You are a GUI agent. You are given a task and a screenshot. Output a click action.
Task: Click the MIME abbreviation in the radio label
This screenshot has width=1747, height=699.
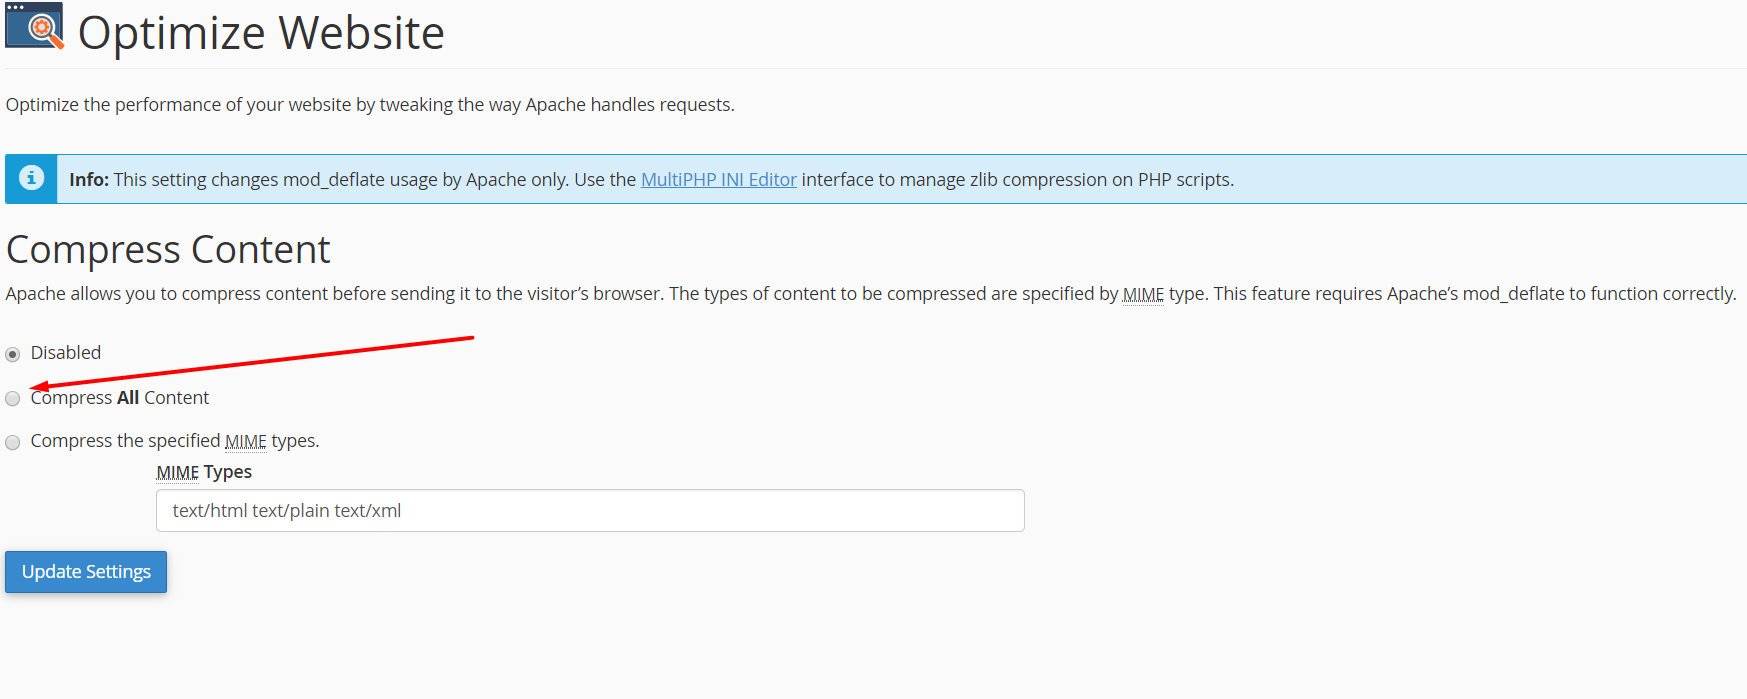[x=246, y=441]
